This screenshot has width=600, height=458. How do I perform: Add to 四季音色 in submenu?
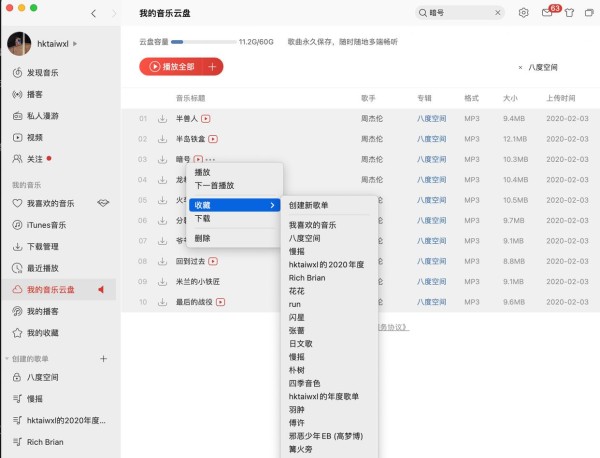tap(305, 383)
